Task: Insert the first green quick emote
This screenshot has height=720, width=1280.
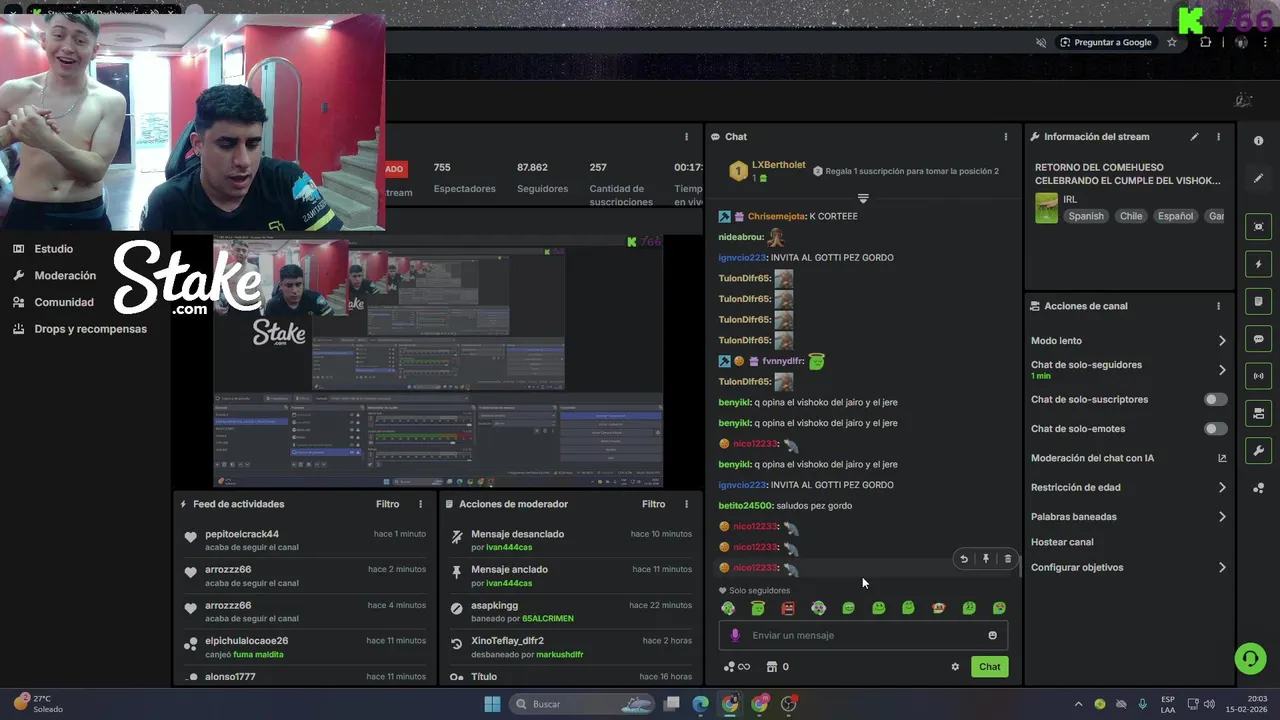Action: tap(728, 608)
